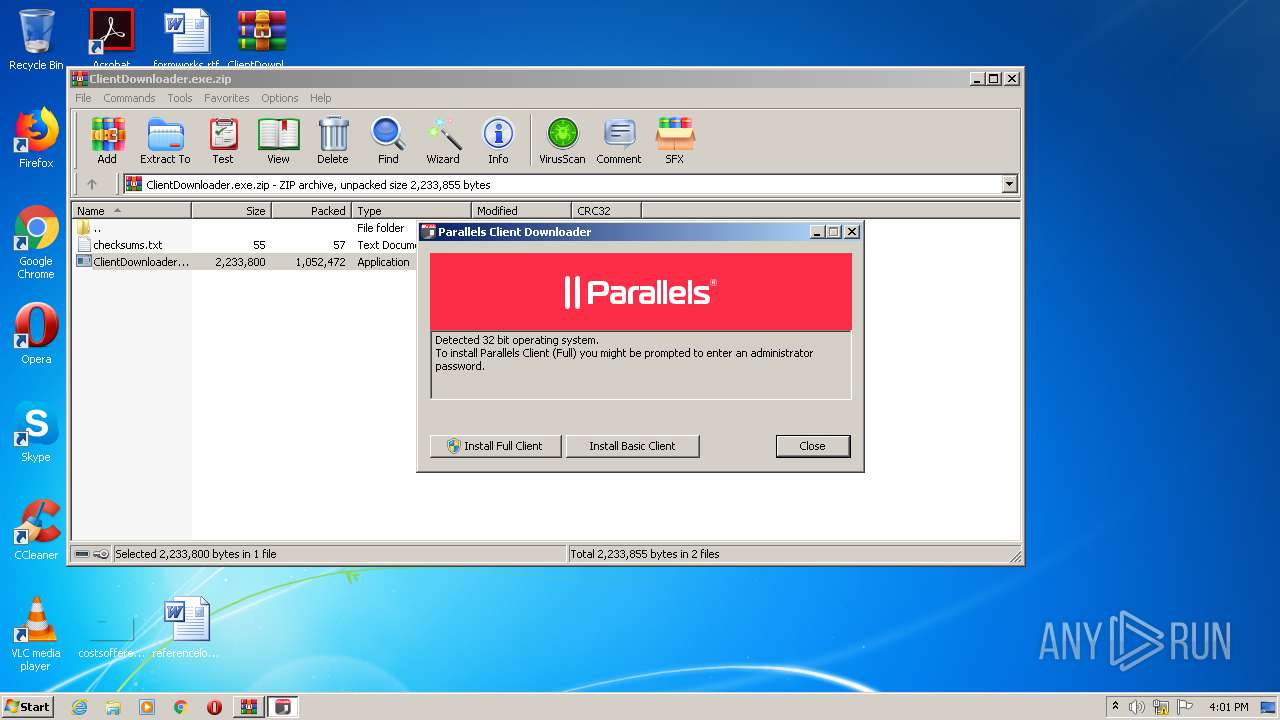The height and width of the screenshot is (720, 1280).
Task: Open the View toolbar icon
Action: (x=278, y=141)
